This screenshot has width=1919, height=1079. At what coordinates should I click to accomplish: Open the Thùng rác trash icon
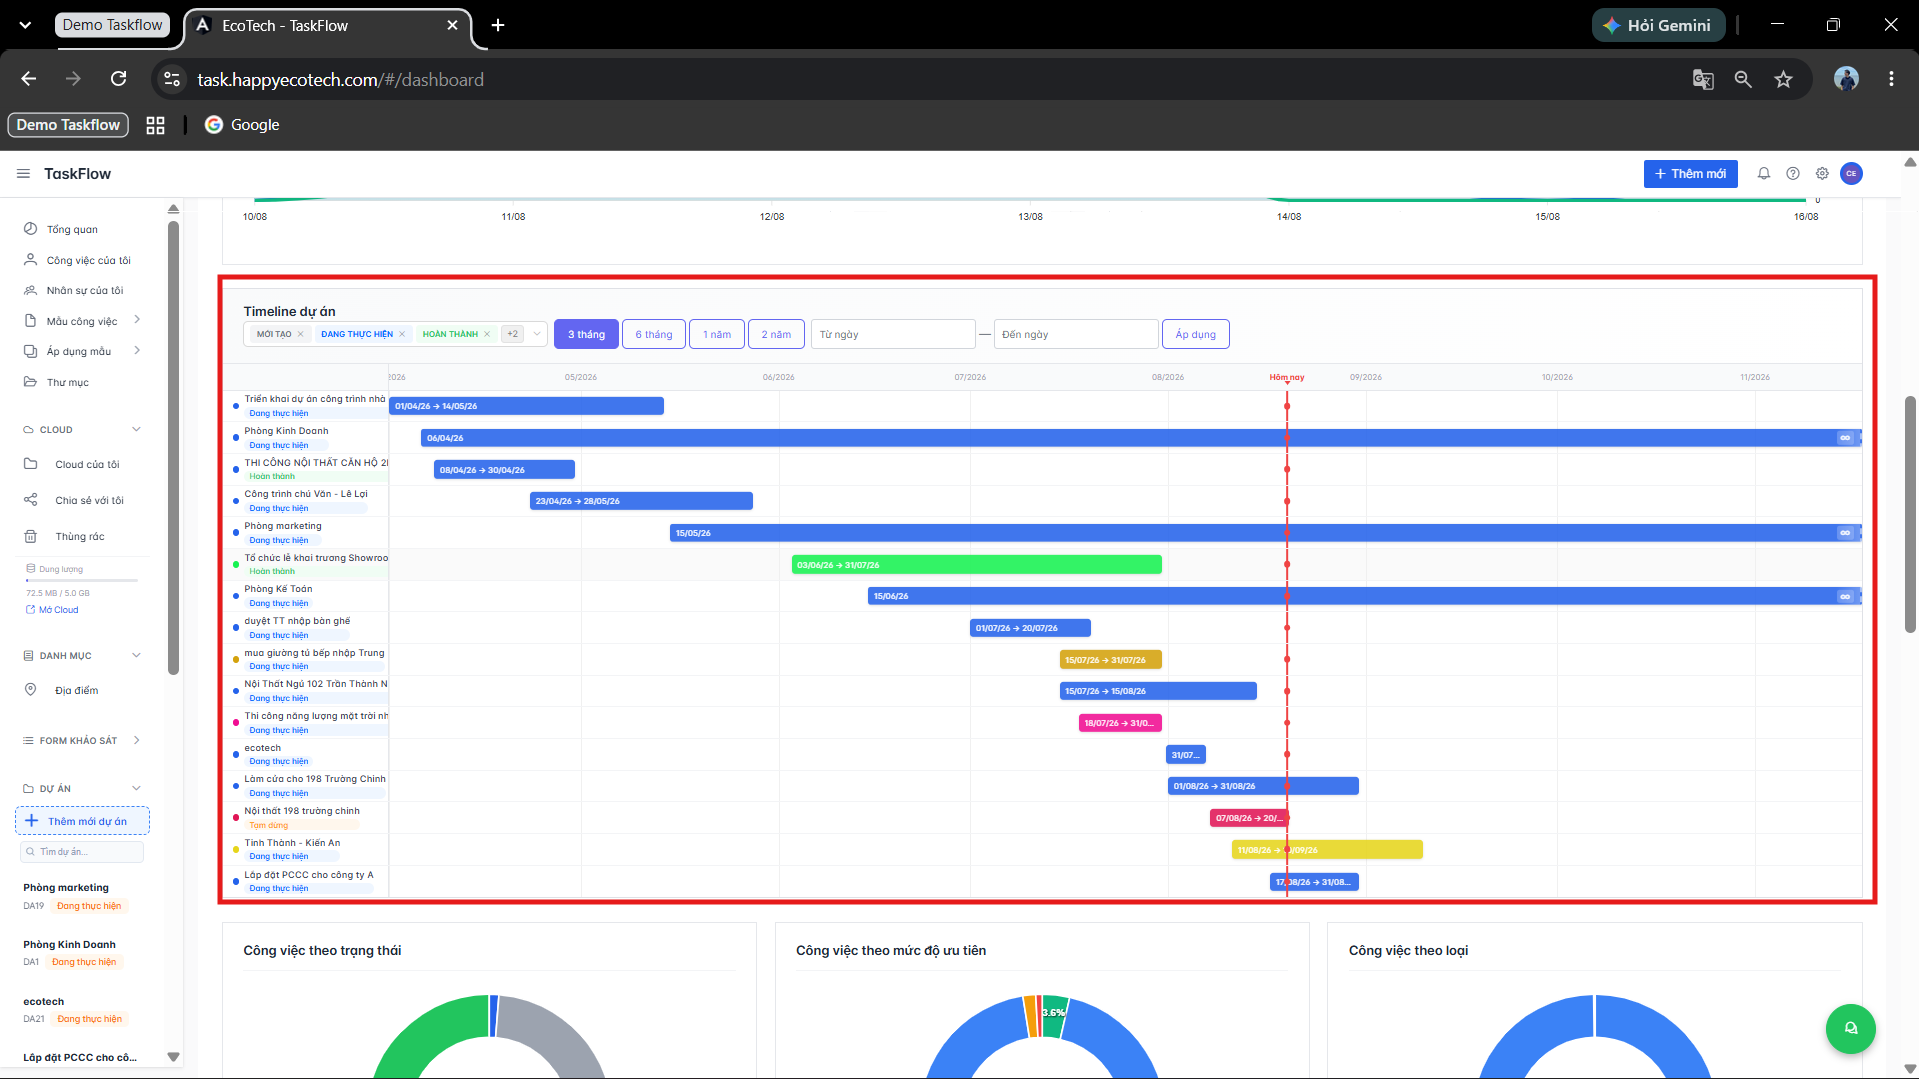pyautogui.click(x=30, y=536)
